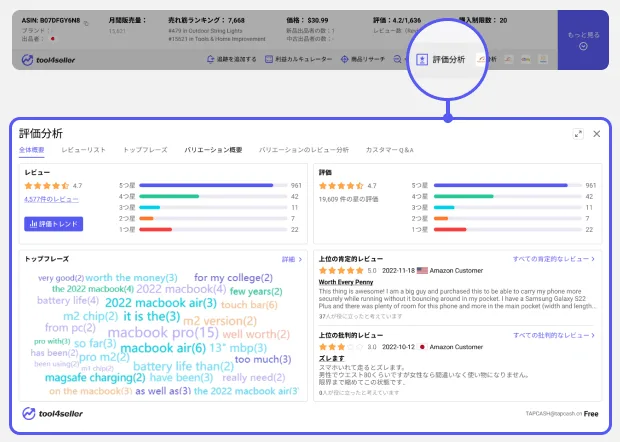Image resolution: width=620 pixels, height=442 pixels.
Task: Open the Worth Every Penny review title
Action: [346, 282]
